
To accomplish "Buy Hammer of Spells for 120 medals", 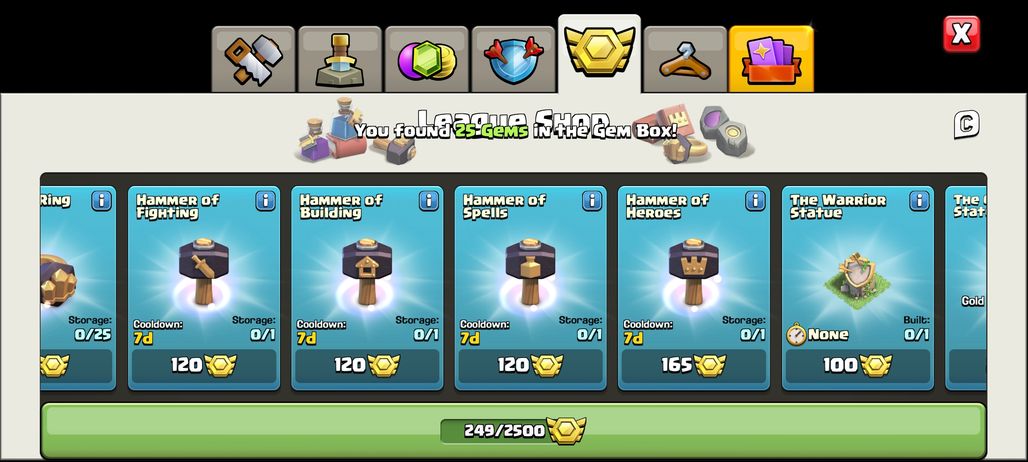I will coord(530,366).
